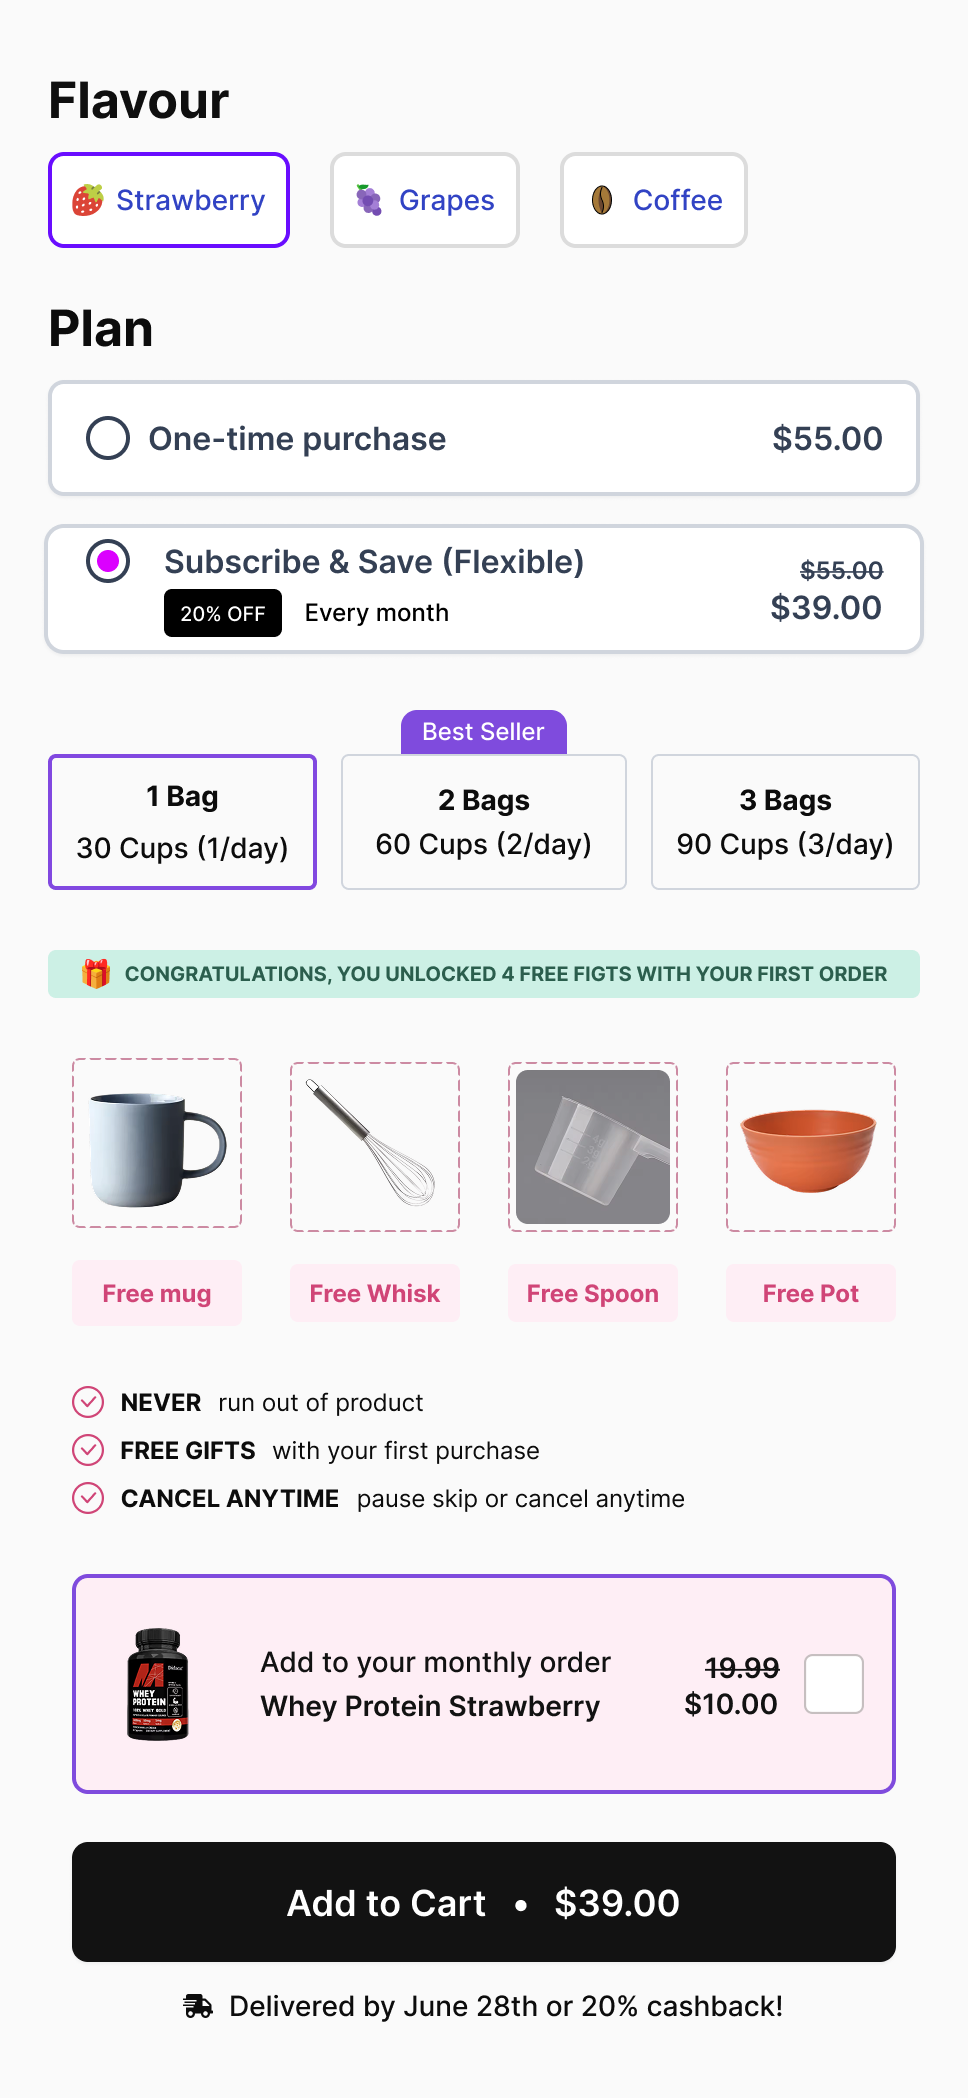Screen dimensions: 968x2098
Task: Click the Whey Protein bottle image
Action: (x=158, y=1684)
